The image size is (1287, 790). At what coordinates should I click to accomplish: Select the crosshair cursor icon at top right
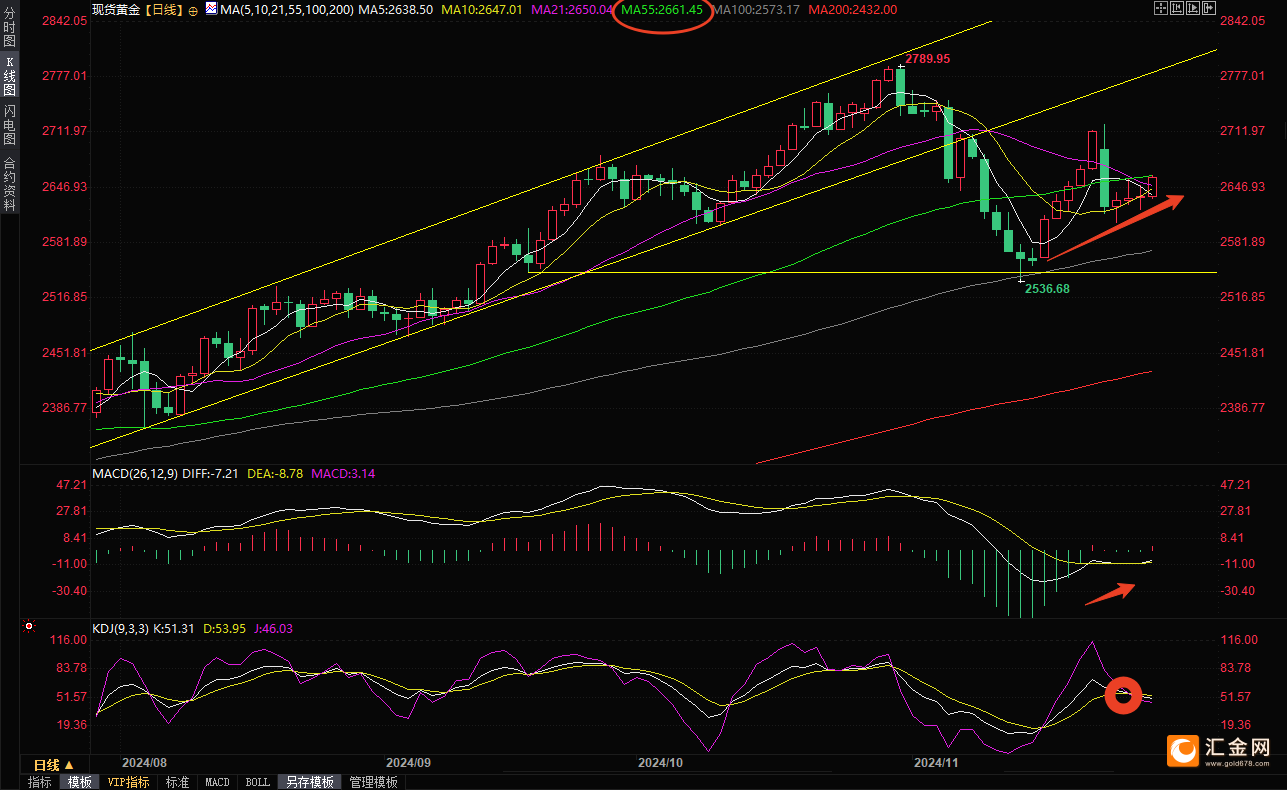click(x=1161, y=8)
